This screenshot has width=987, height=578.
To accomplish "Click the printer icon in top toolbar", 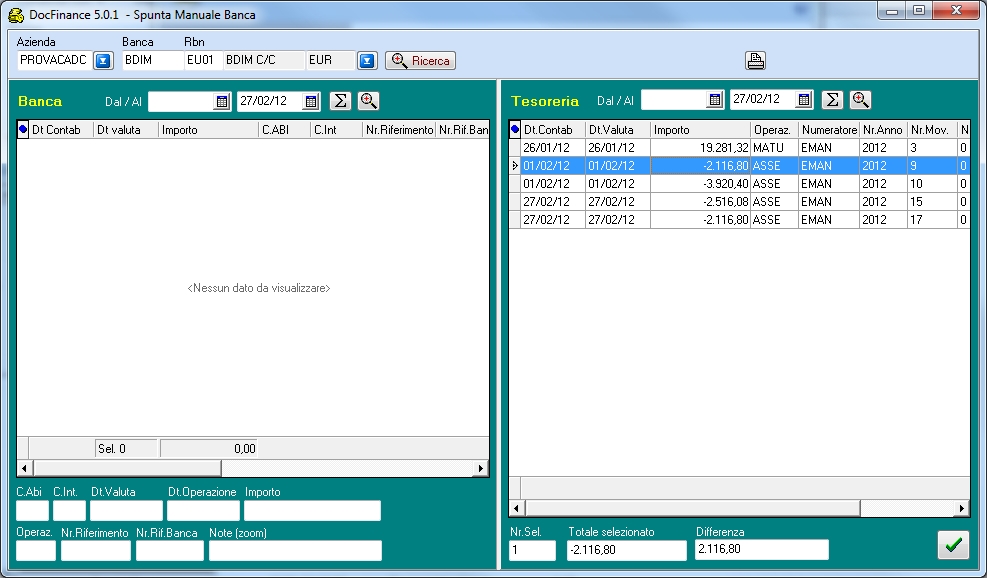I will (x=755, y=60).
